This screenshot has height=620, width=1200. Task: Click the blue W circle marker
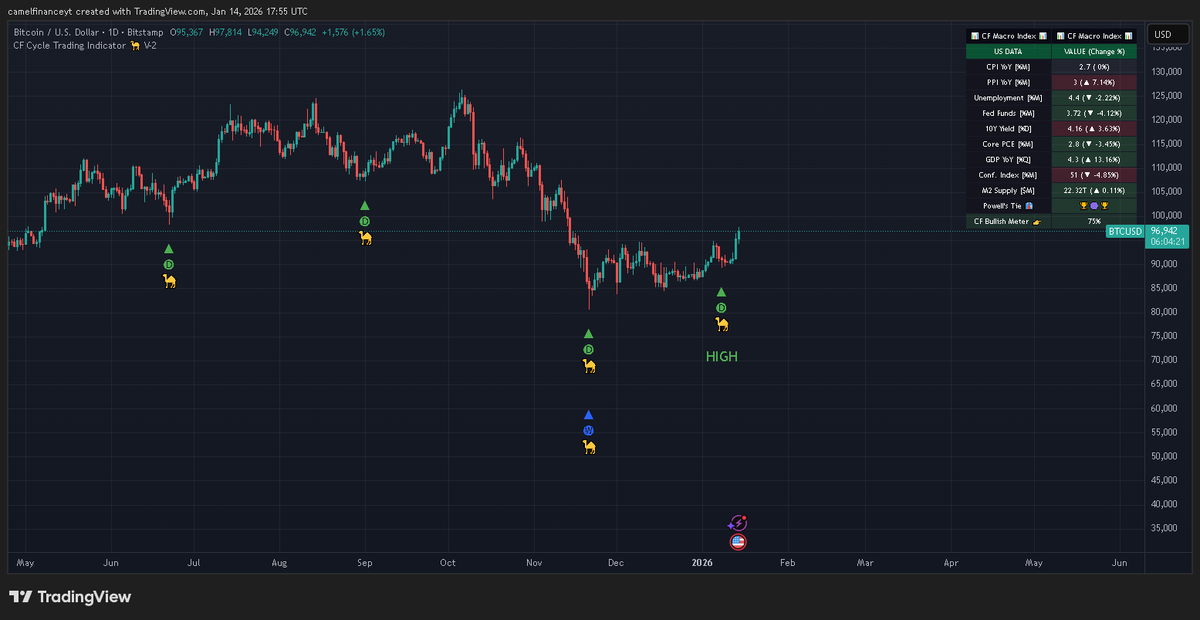pyautogui.click(x=589, y=430)
